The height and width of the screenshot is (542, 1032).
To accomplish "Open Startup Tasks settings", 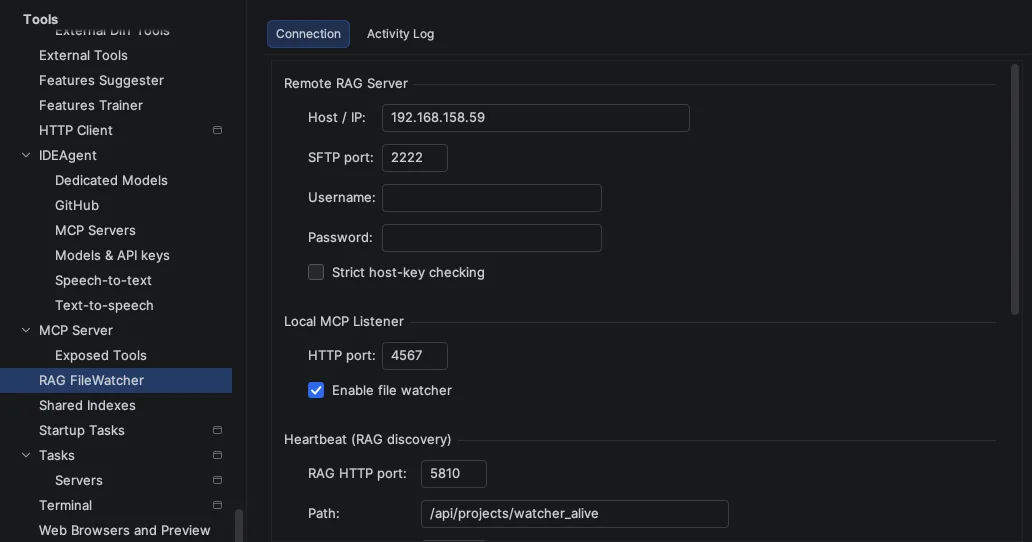I will click(82, 430).
